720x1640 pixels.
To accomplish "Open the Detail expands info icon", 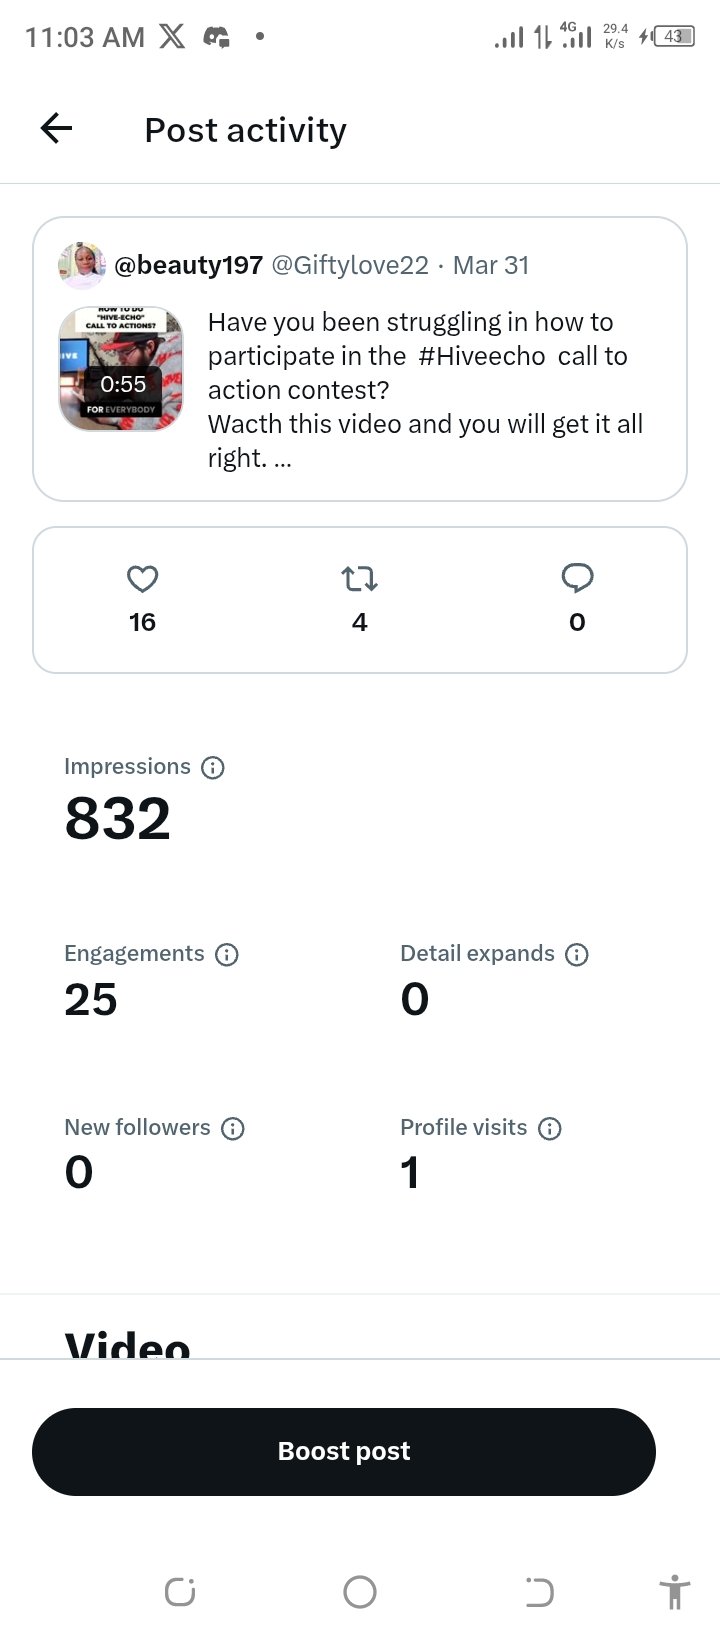I will click(577, 954).
